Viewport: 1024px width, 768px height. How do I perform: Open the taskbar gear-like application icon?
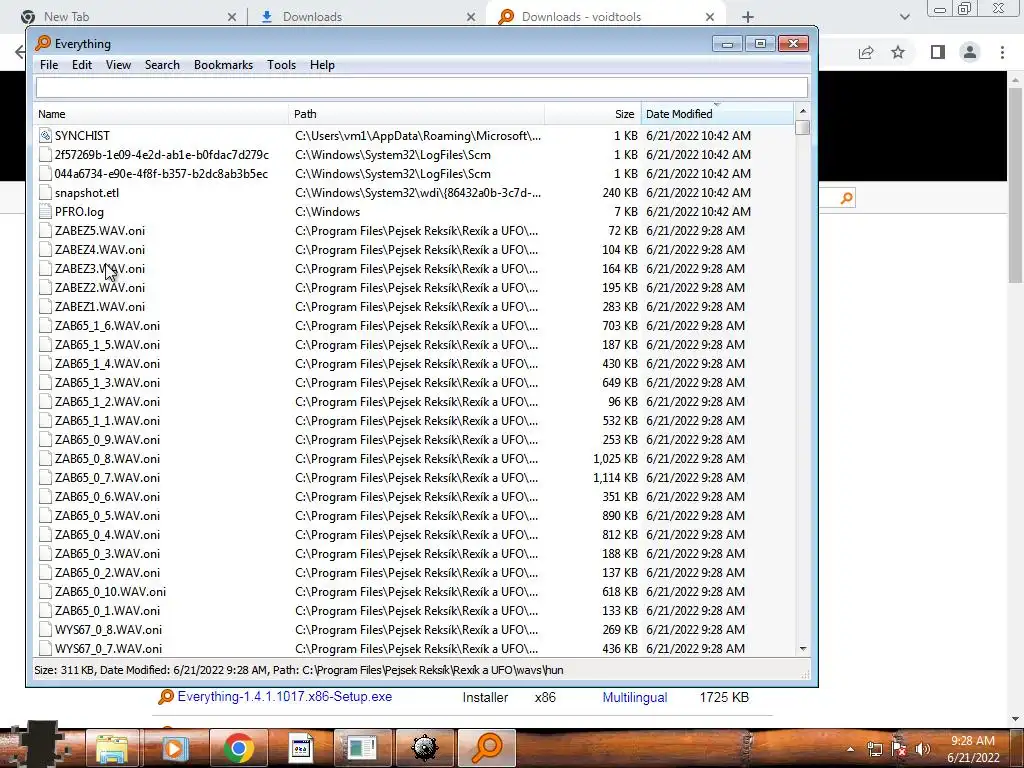coord(425,748)
